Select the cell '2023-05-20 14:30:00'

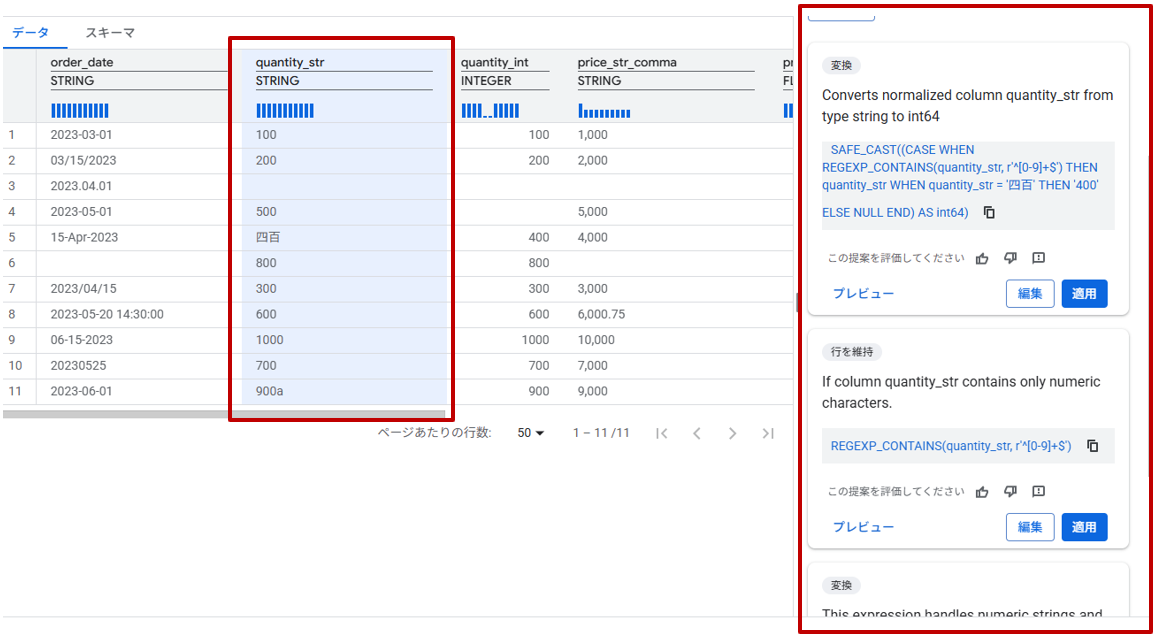107,315
